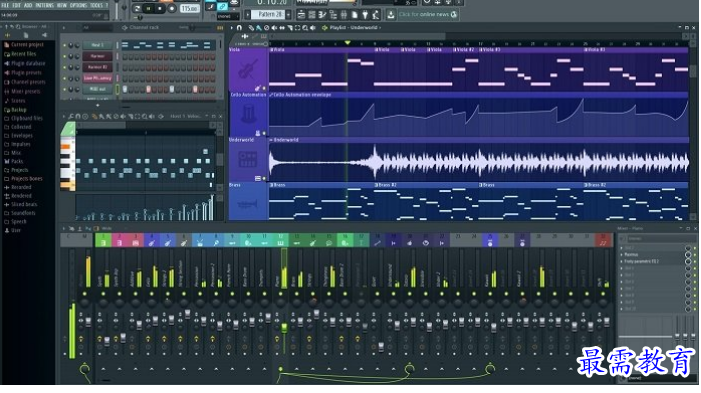Click the Record transport button
The height and width of the screenshot is (393, 701).
click(x=172, y=8)
